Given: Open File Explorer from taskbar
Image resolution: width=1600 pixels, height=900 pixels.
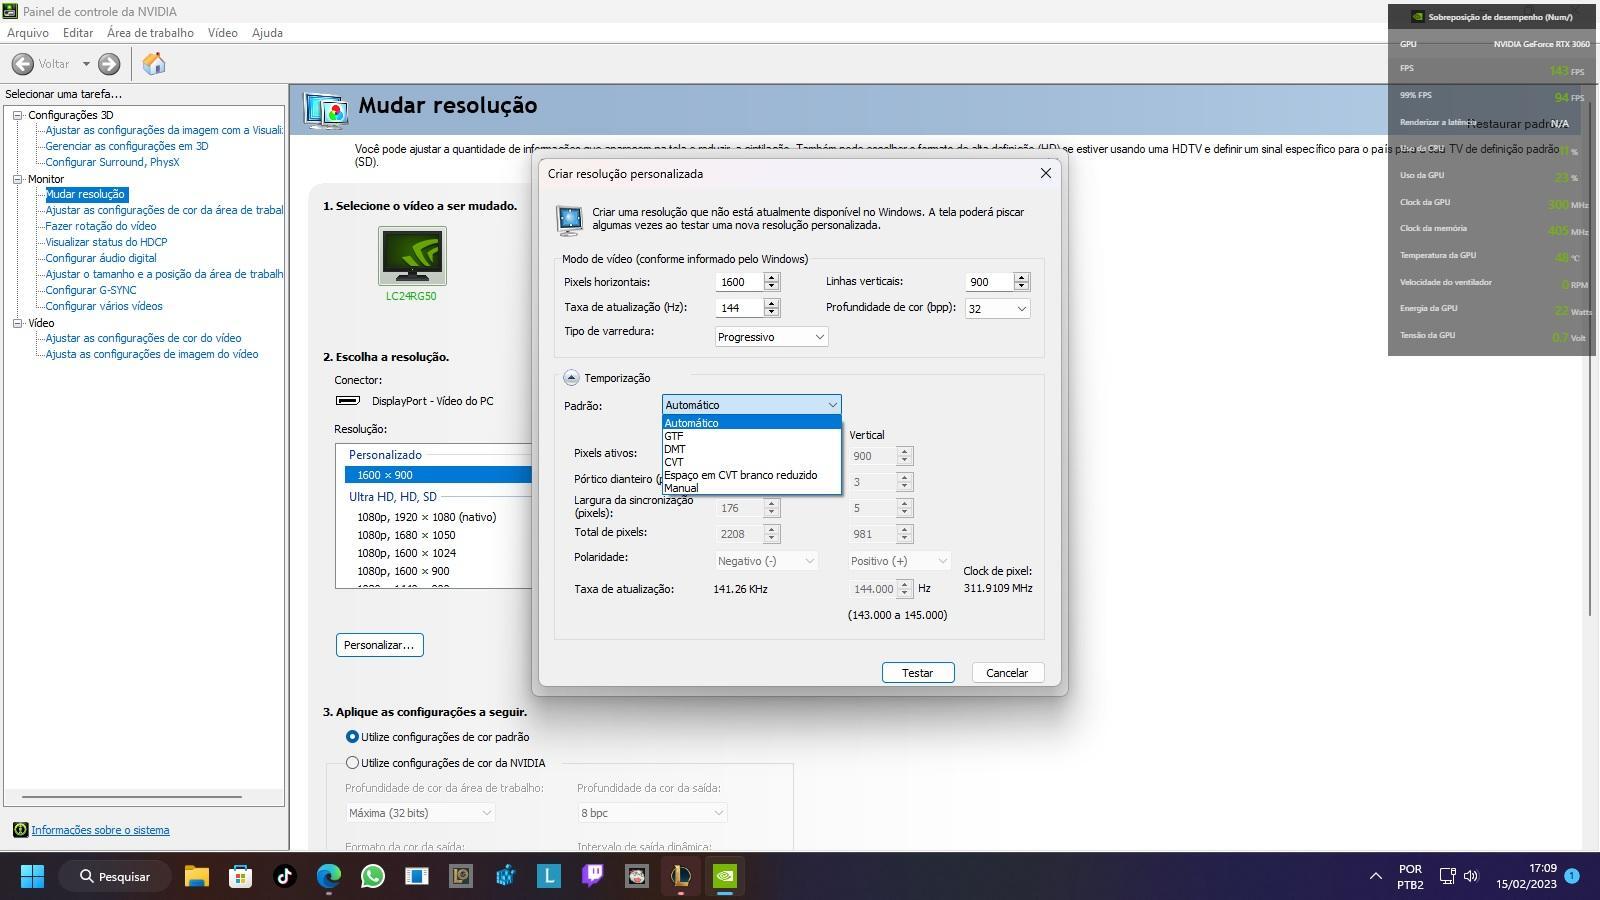Looking at the screenshot, I should tap(196, 877).
